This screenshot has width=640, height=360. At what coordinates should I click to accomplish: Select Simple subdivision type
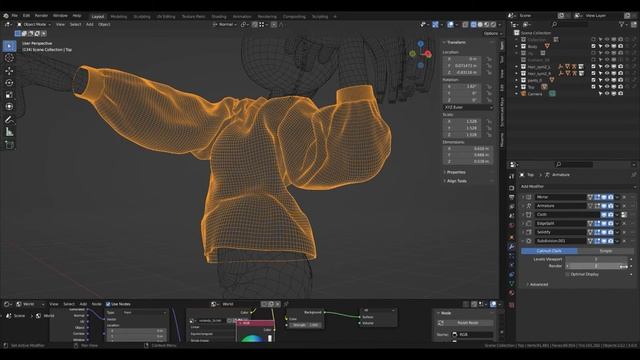point(606,251)
